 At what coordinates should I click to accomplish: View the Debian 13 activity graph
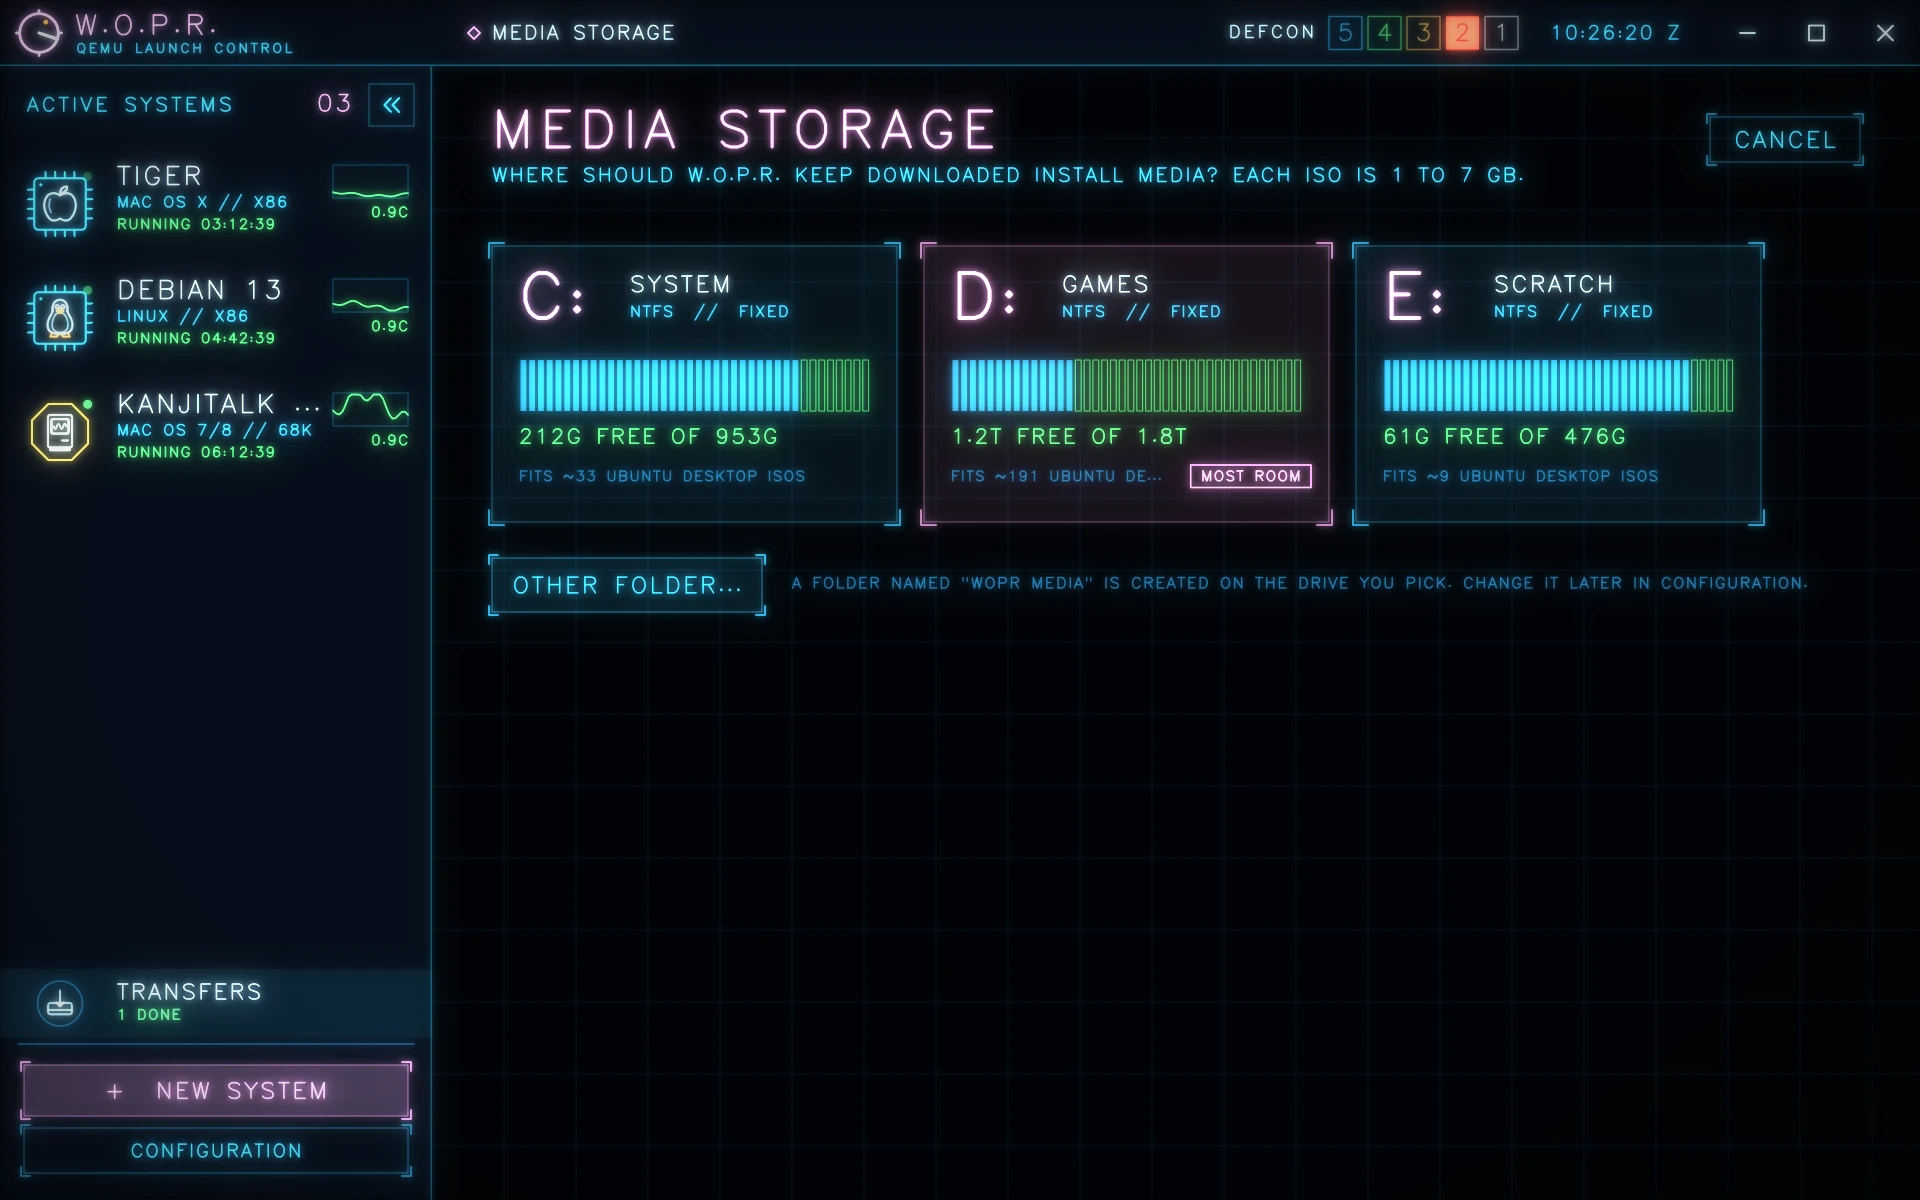pyautogui.click(x=370, y=297)
